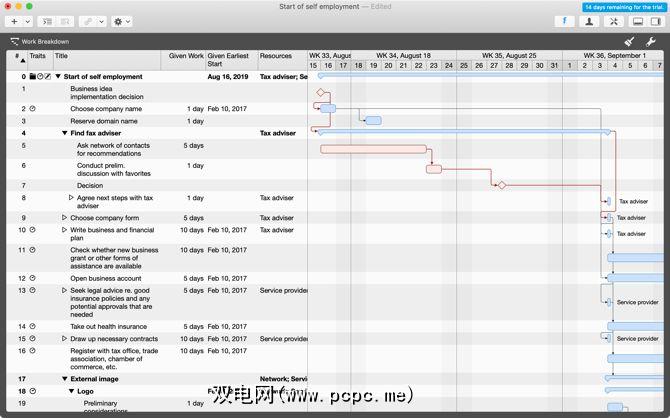670x418 pixels.
Task: Select Business idea milestone diamond in Gantt
Action: pos(320,92)
